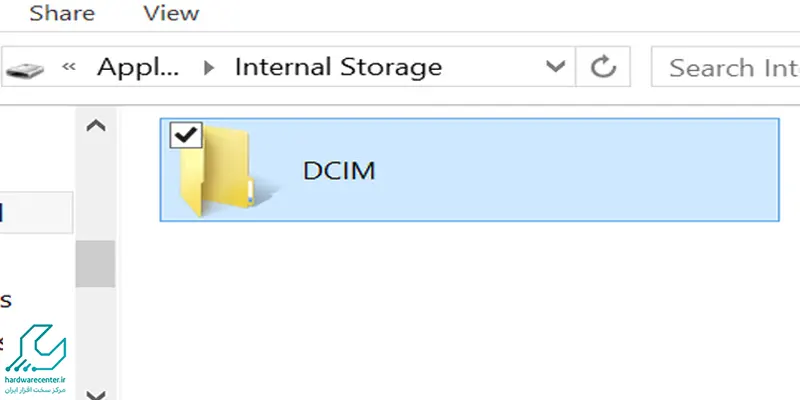Screen dimensions: 800x400
Task: Open the View ribbon tab
Action: click(x=171, y=13)
